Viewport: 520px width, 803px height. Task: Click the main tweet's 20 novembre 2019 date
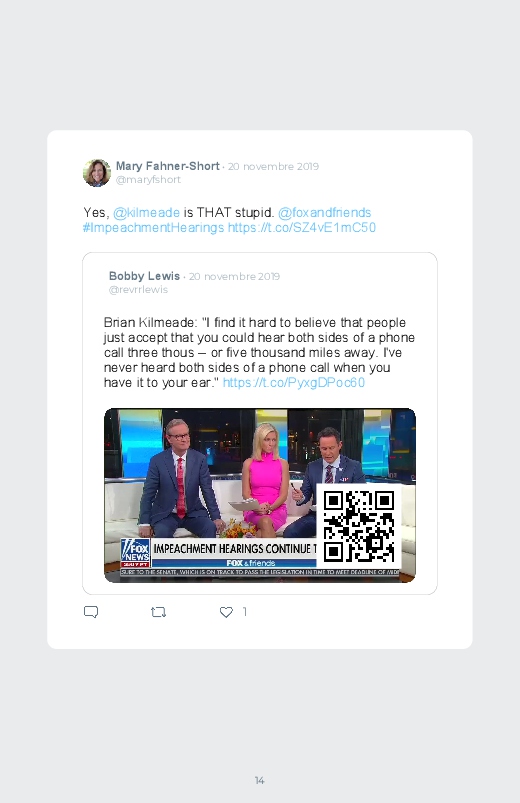tap(273, 166)
